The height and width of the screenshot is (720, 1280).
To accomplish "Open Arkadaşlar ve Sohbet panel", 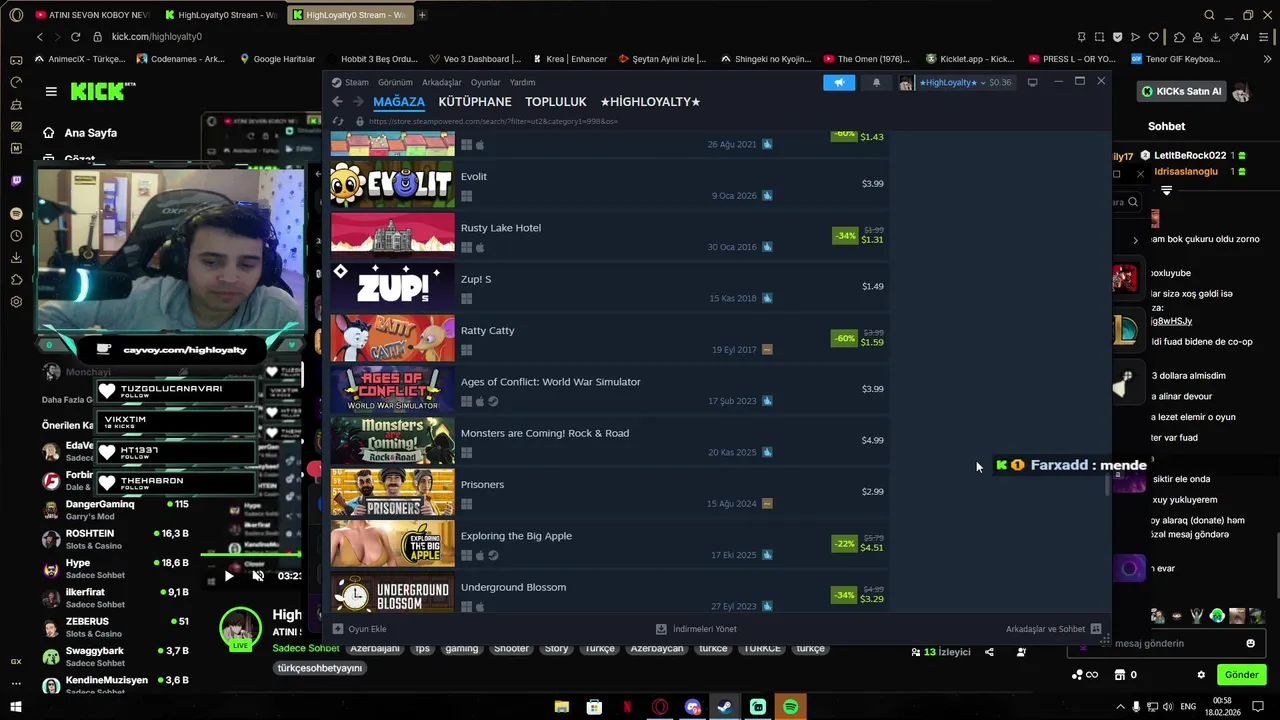I will pos(1053,629).
